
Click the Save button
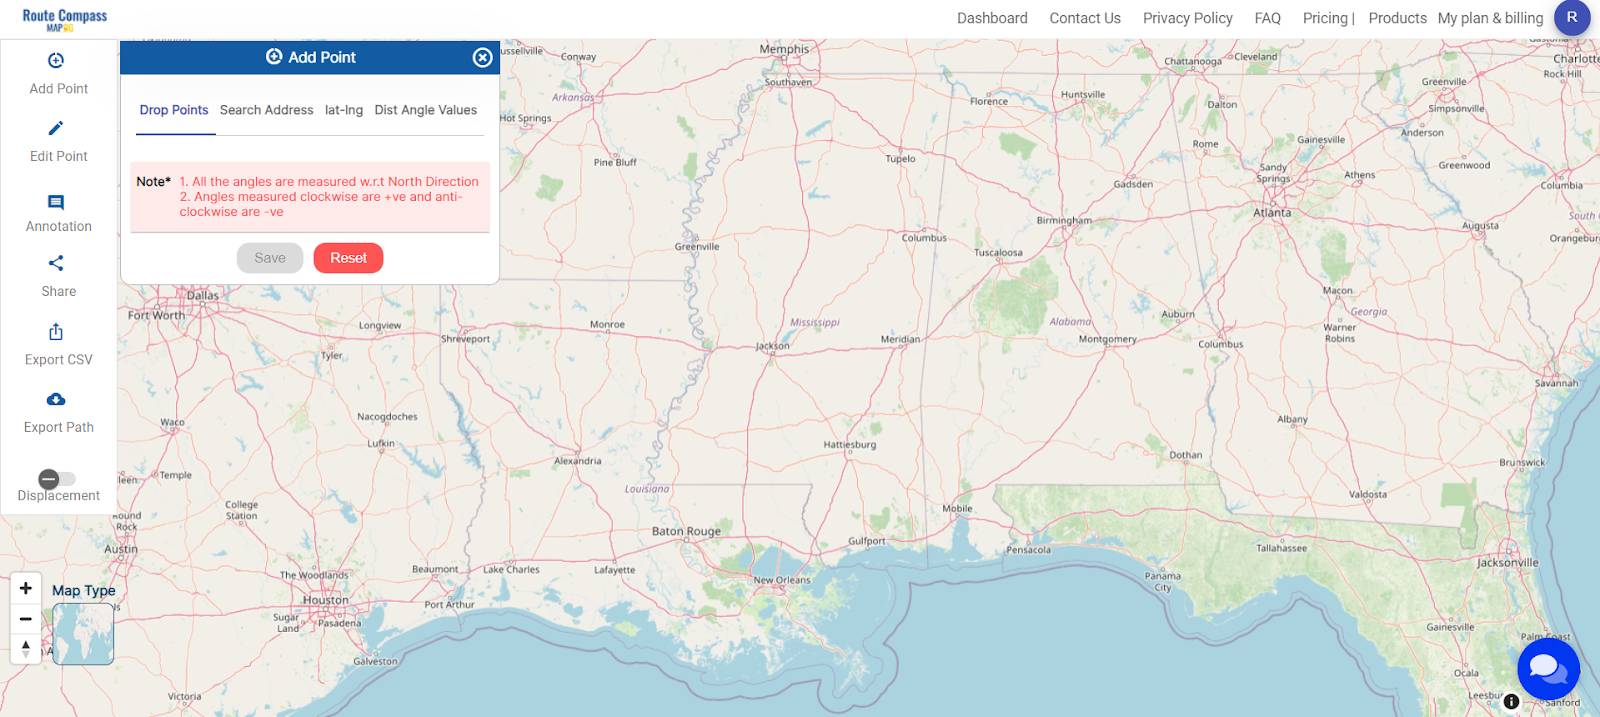coord(270,258)
